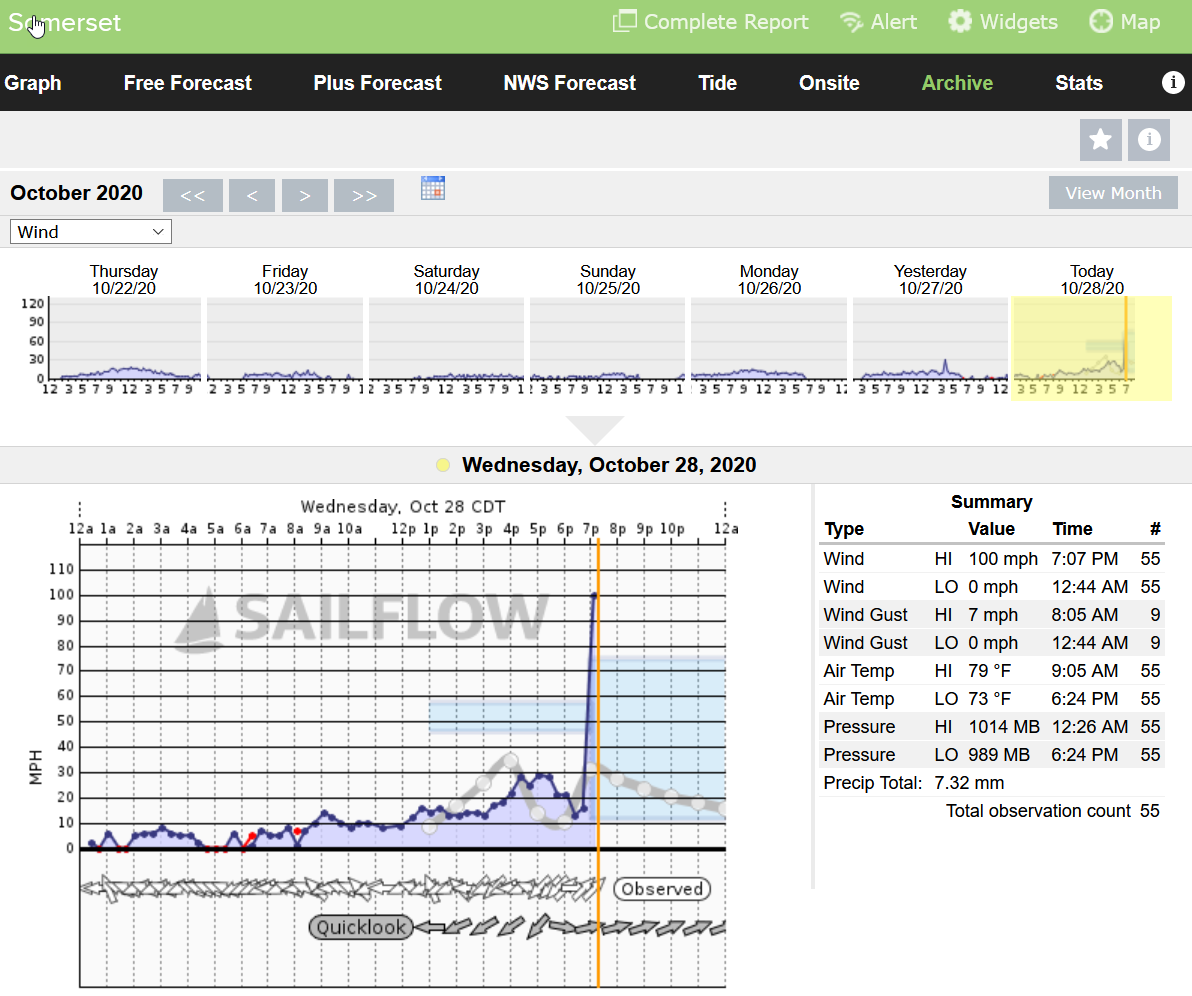Click the Summary table title
Screen dimensions: 1192x996
pos(991,502)
